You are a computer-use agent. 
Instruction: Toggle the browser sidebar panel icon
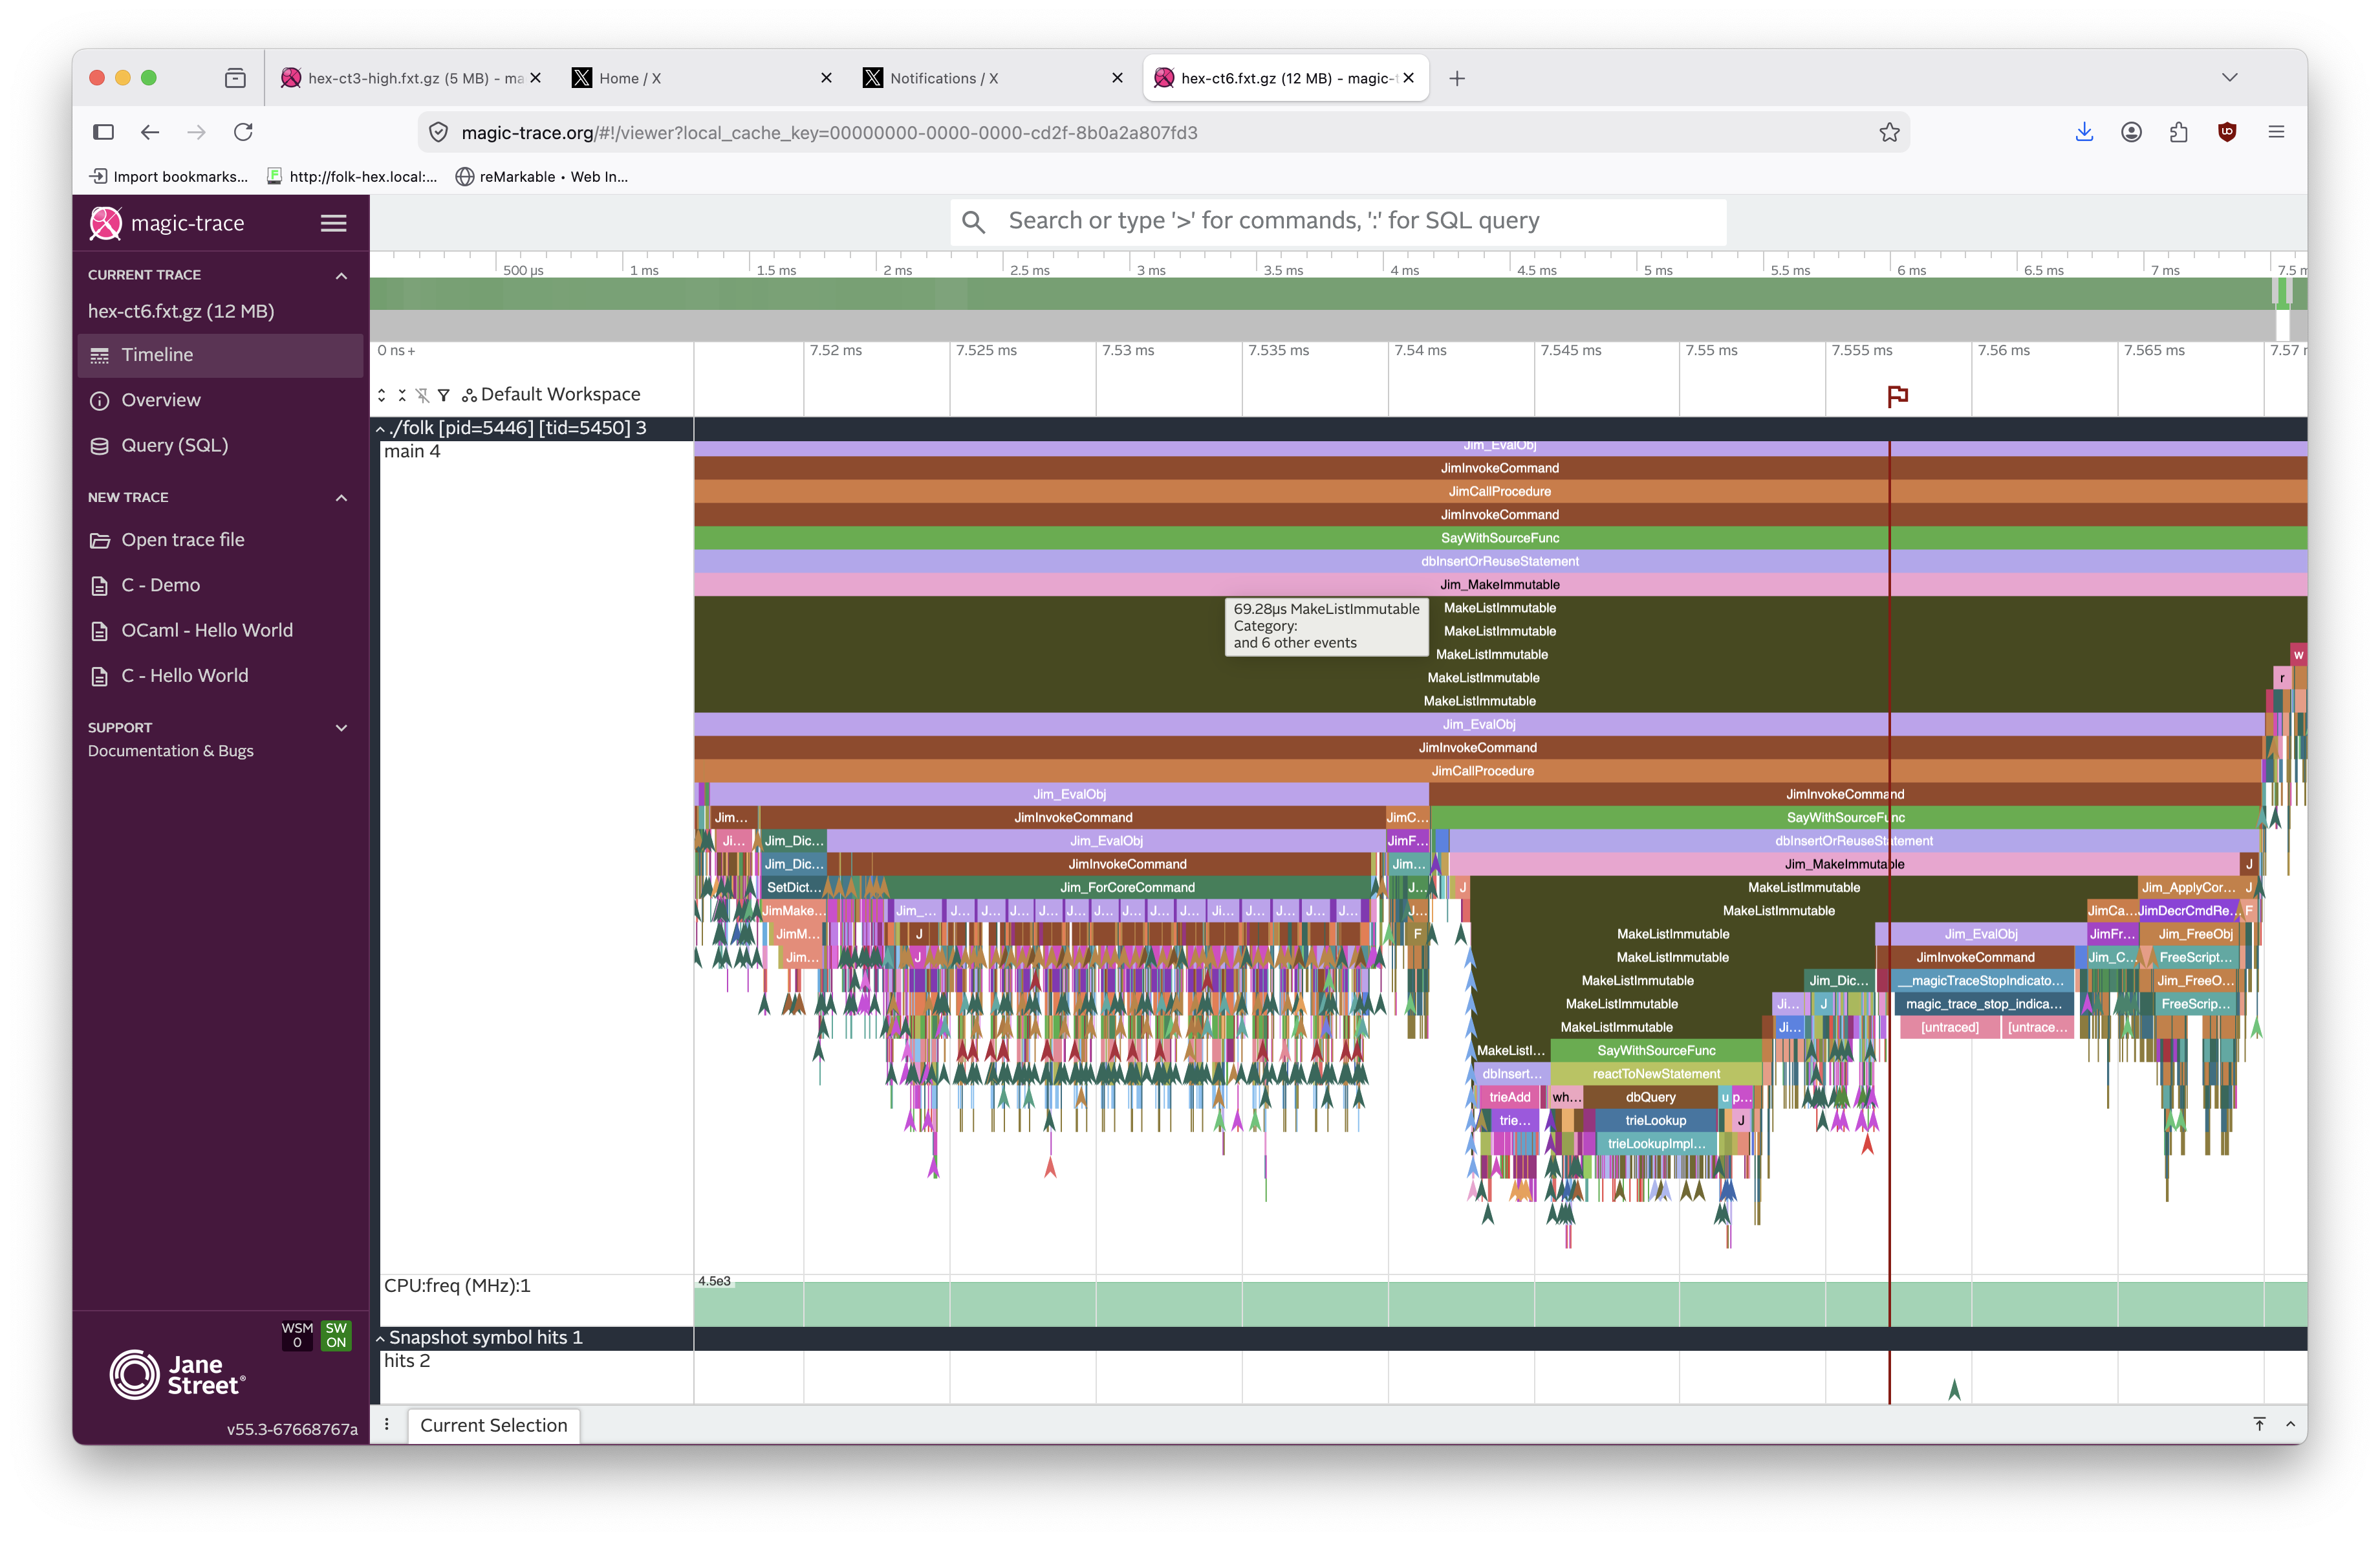(x=104, y=132)
